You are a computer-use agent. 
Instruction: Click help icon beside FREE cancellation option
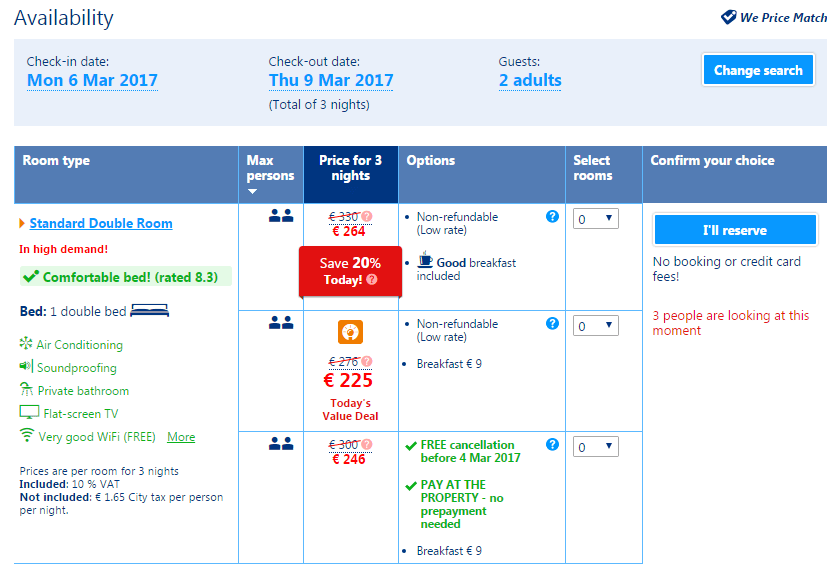[x=552, y=444]
